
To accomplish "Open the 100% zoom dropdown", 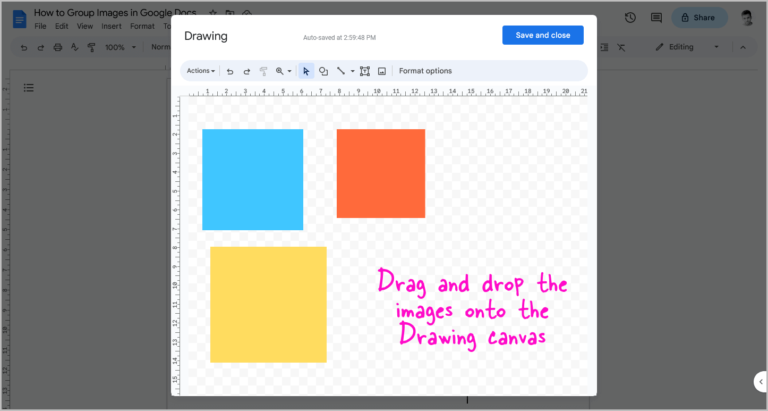I will click(x=120, y=48).
